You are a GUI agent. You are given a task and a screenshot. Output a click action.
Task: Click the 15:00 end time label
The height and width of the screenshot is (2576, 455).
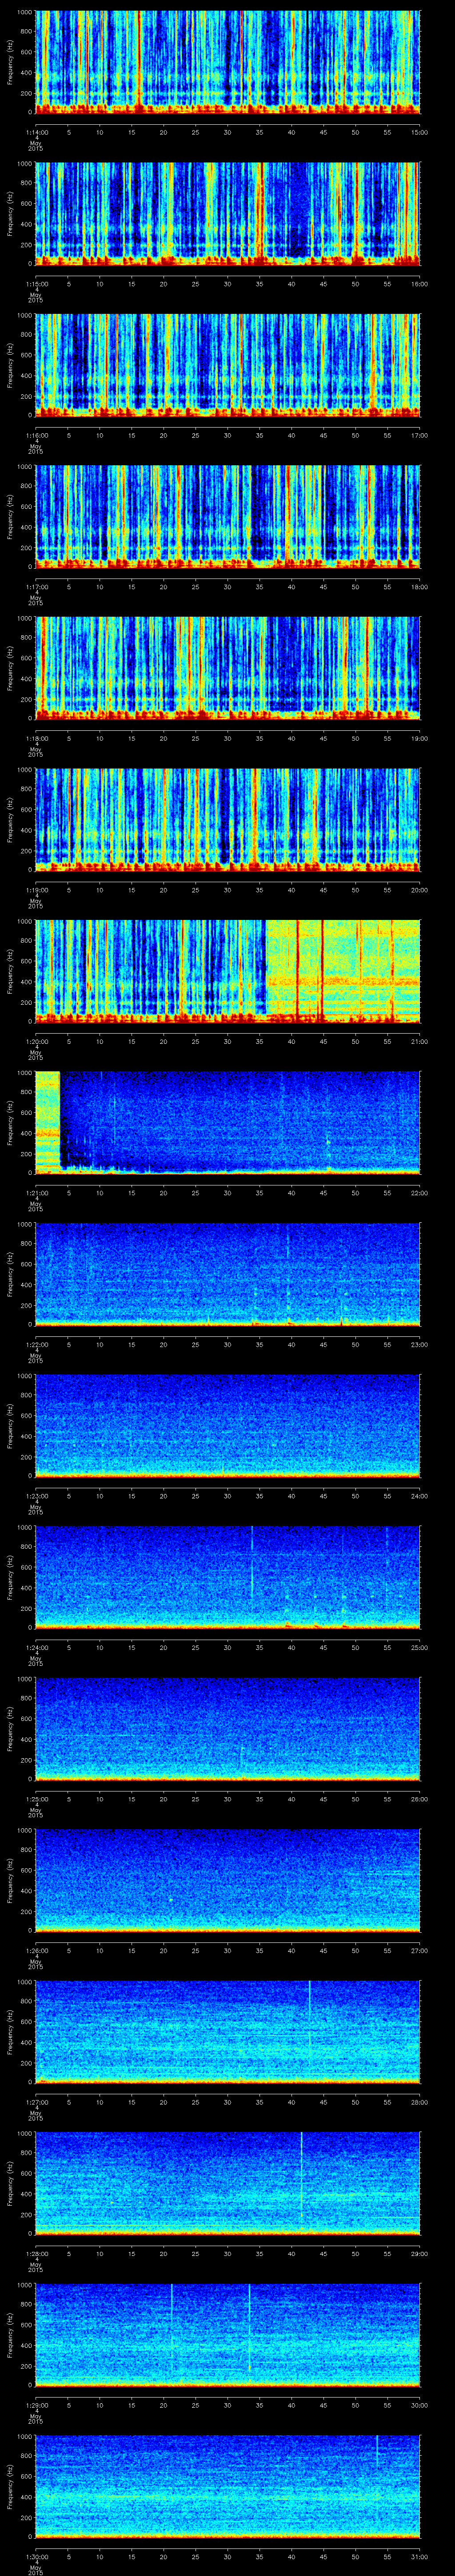tap(420, 131)
